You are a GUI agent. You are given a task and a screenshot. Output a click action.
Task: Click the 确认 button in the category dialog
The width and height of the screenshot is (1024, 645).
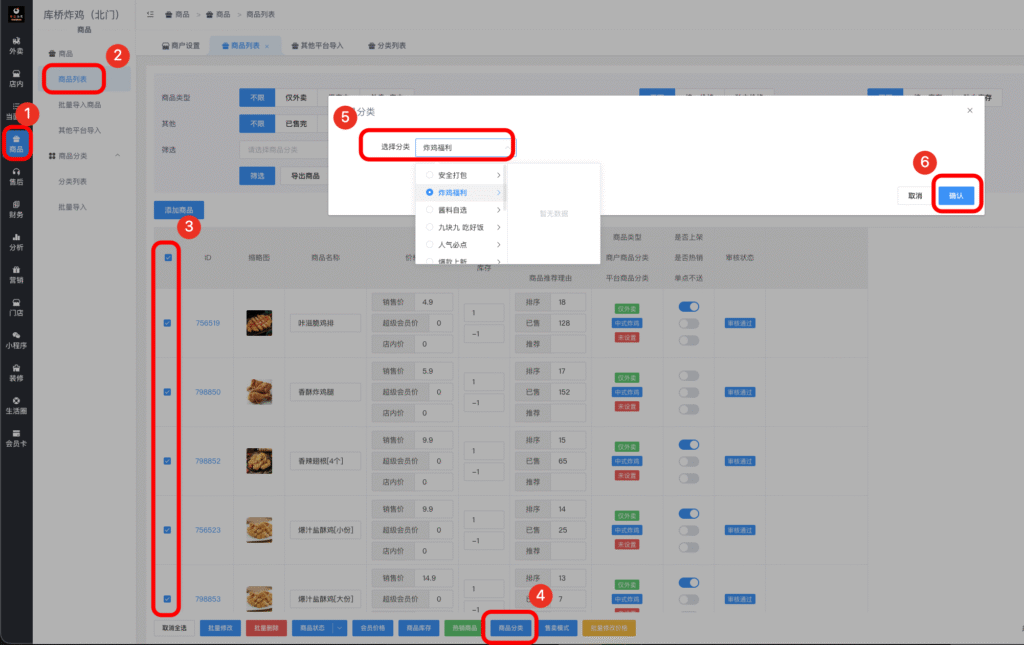956,197
